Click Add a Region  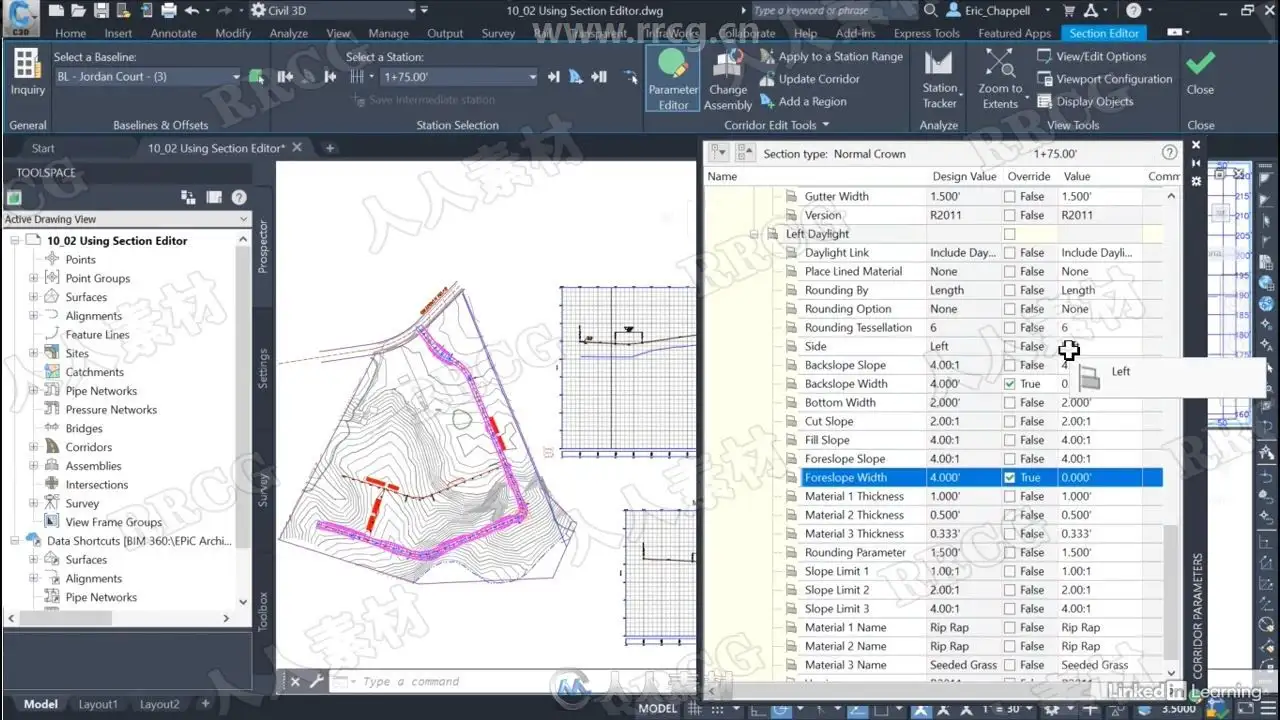[x=803, y=101]
